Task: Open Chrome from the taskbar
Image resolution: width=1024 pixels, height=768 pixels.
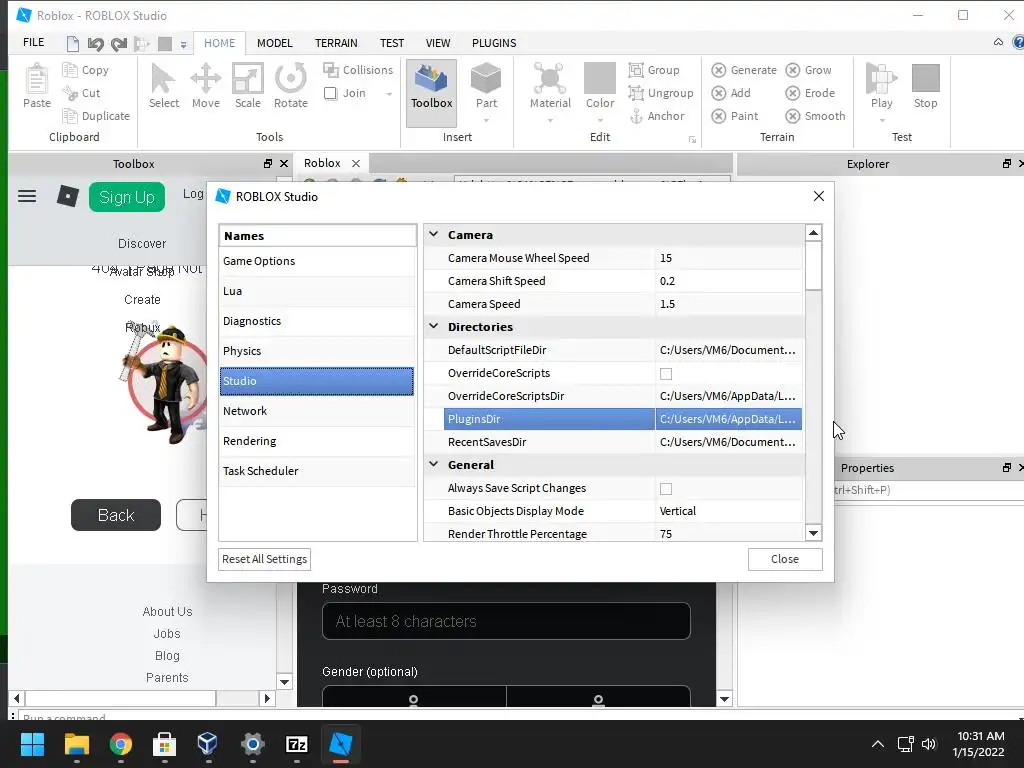Action: 120,744
